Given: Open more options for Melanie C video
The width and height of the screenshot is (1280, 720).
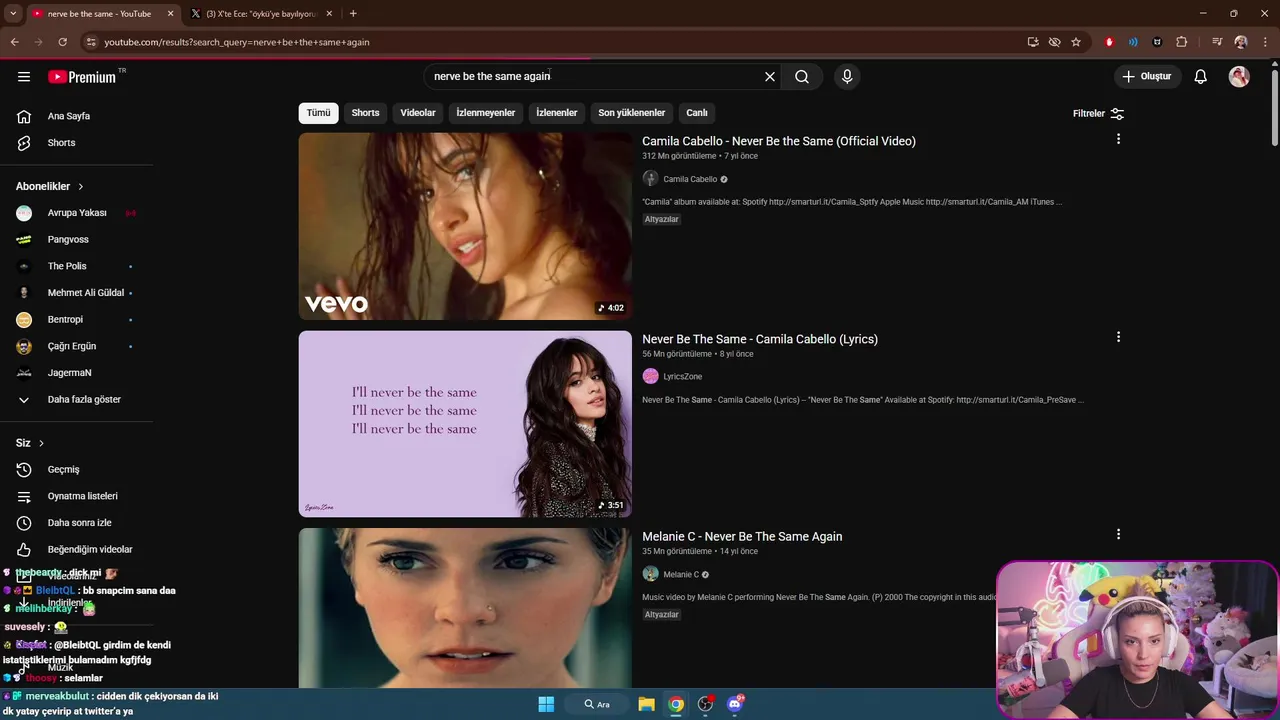Looking at the screenshot, I should coord(1118,535).
